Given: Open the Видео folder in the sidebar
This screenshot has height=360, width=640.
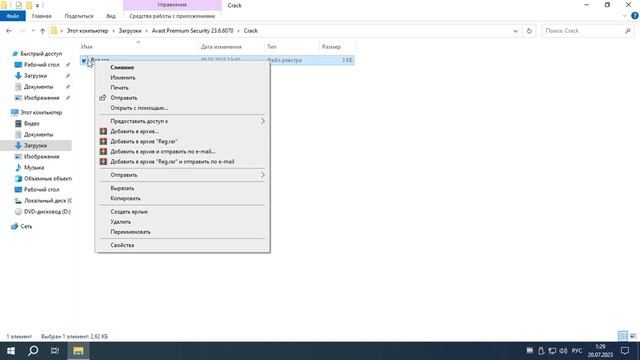Looking at the screenshot, I should (x=31, y=124).
